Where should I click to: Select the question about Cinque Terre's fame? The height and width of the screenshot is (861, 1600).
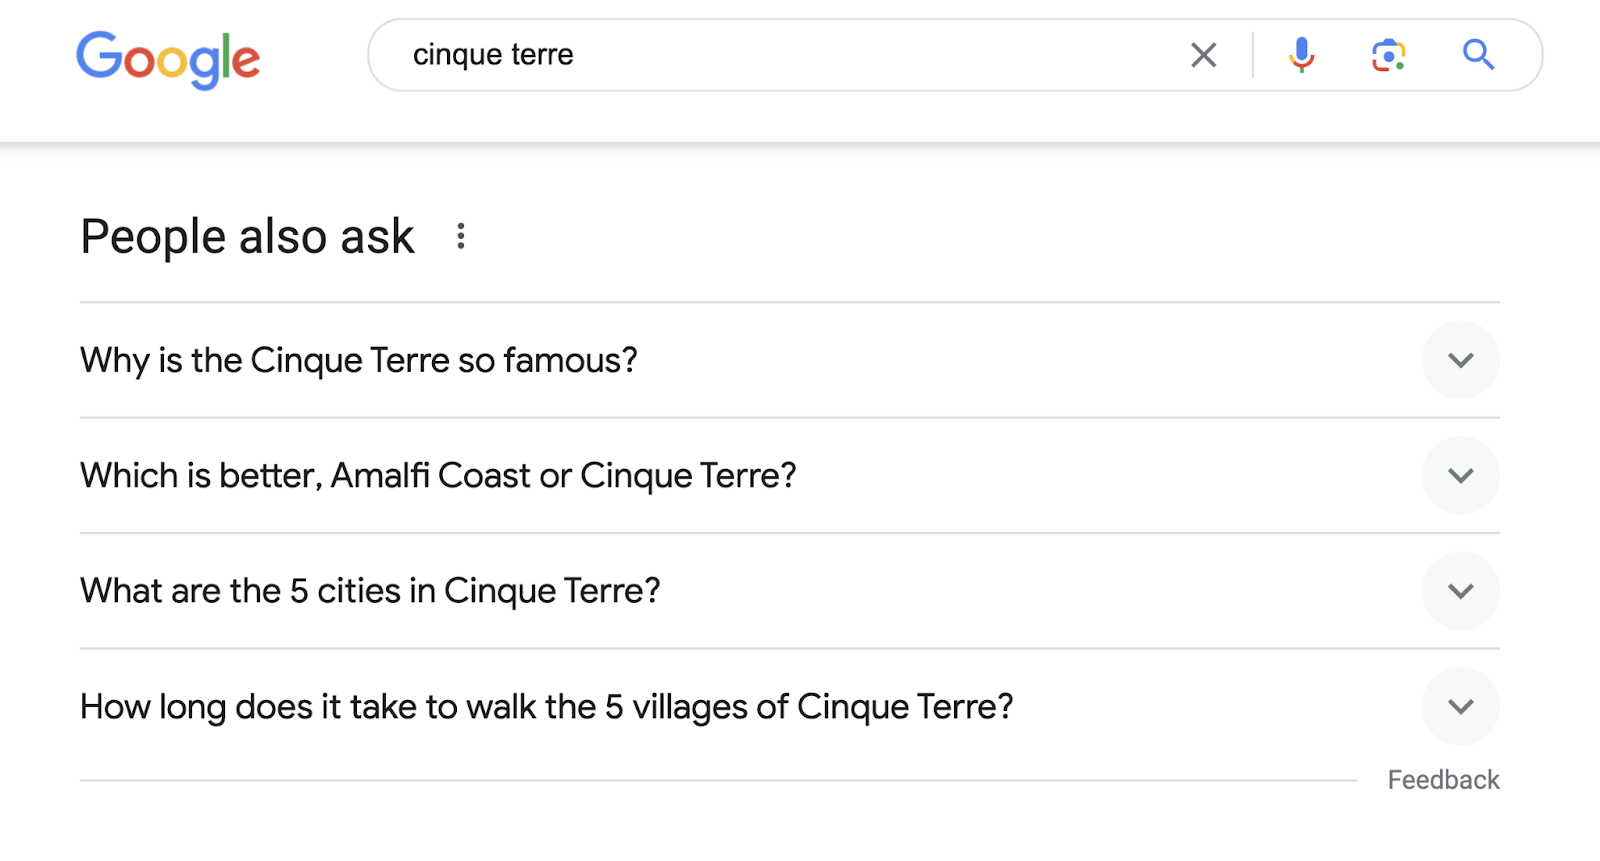pos(358,360)
